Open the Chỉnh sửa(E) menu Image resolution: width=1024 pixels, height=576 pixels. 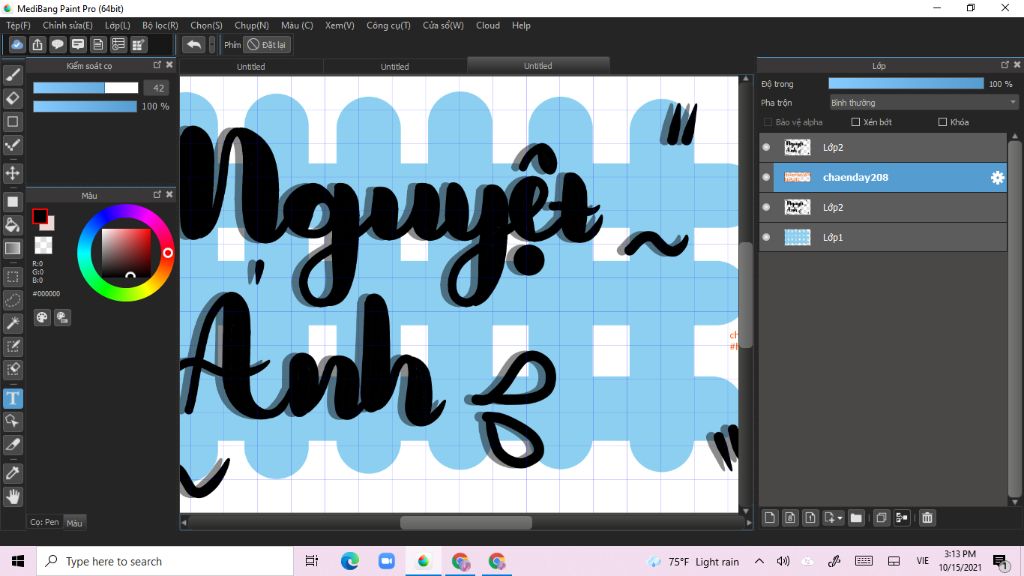pyautogui.click(x=67, y=25)
